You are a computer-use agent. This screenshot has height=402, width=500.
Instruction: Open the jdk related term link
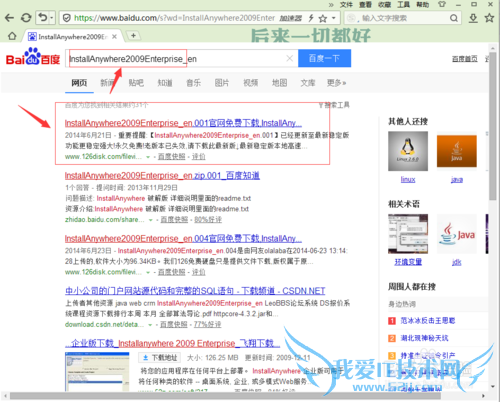click(x=457, y=262)
